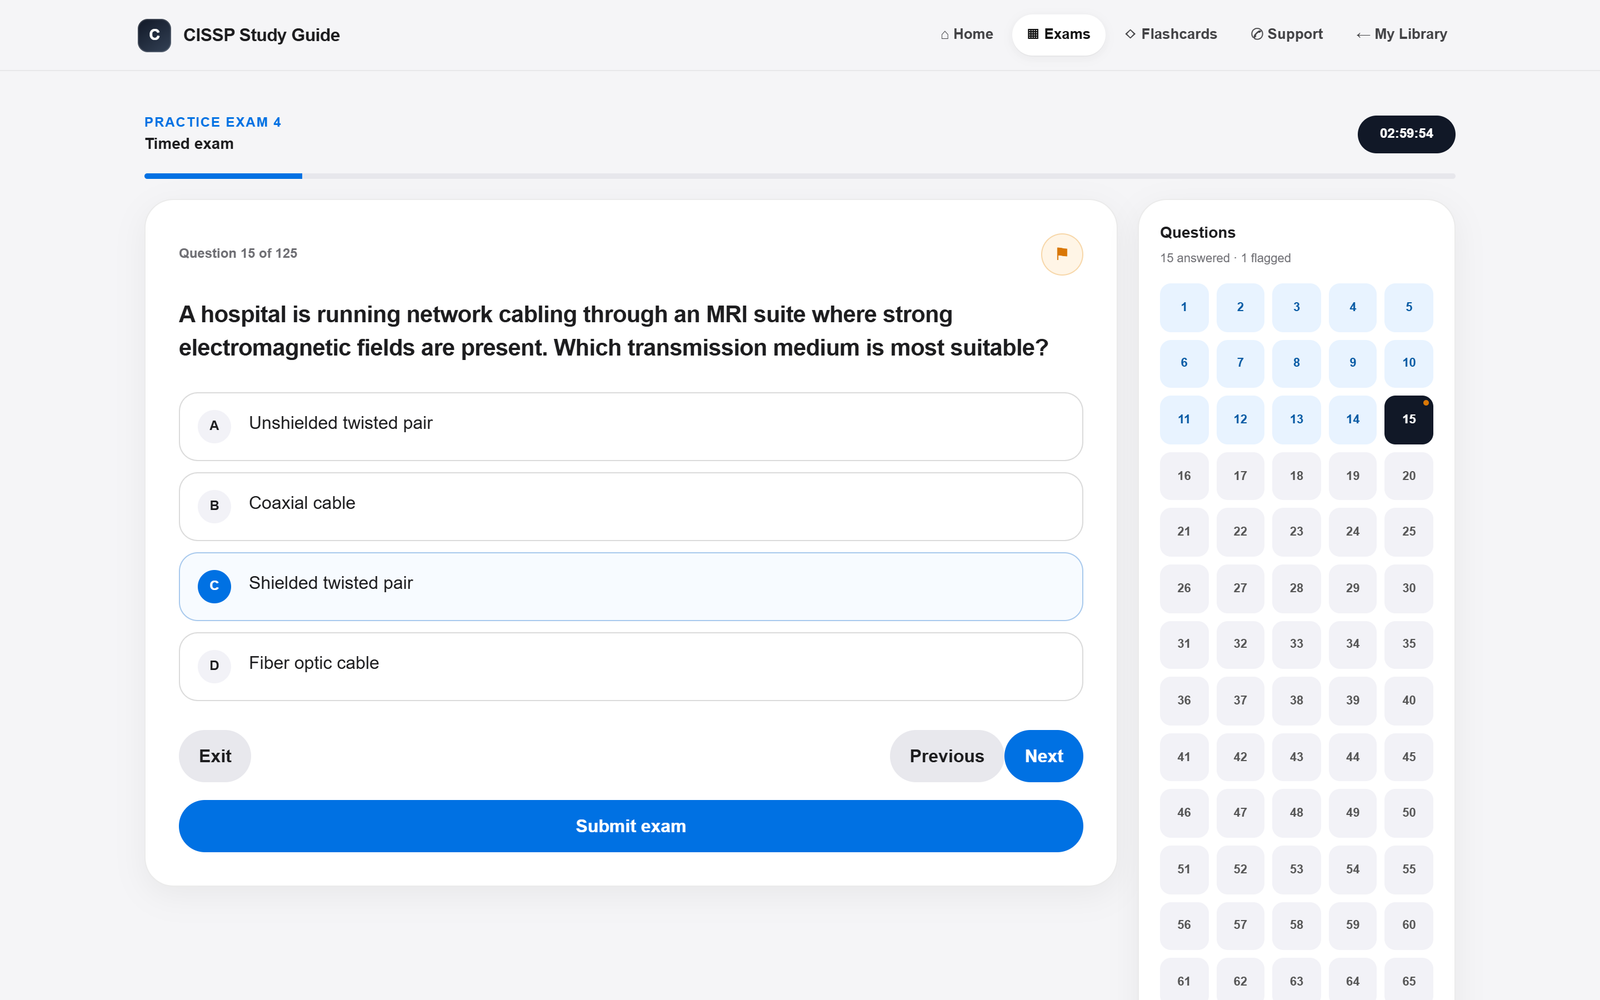Image resolution: width=1600 pixels, height=1000 pixels.
Task: Go to question 30 tile
Action: click(x=1409, y=588)
